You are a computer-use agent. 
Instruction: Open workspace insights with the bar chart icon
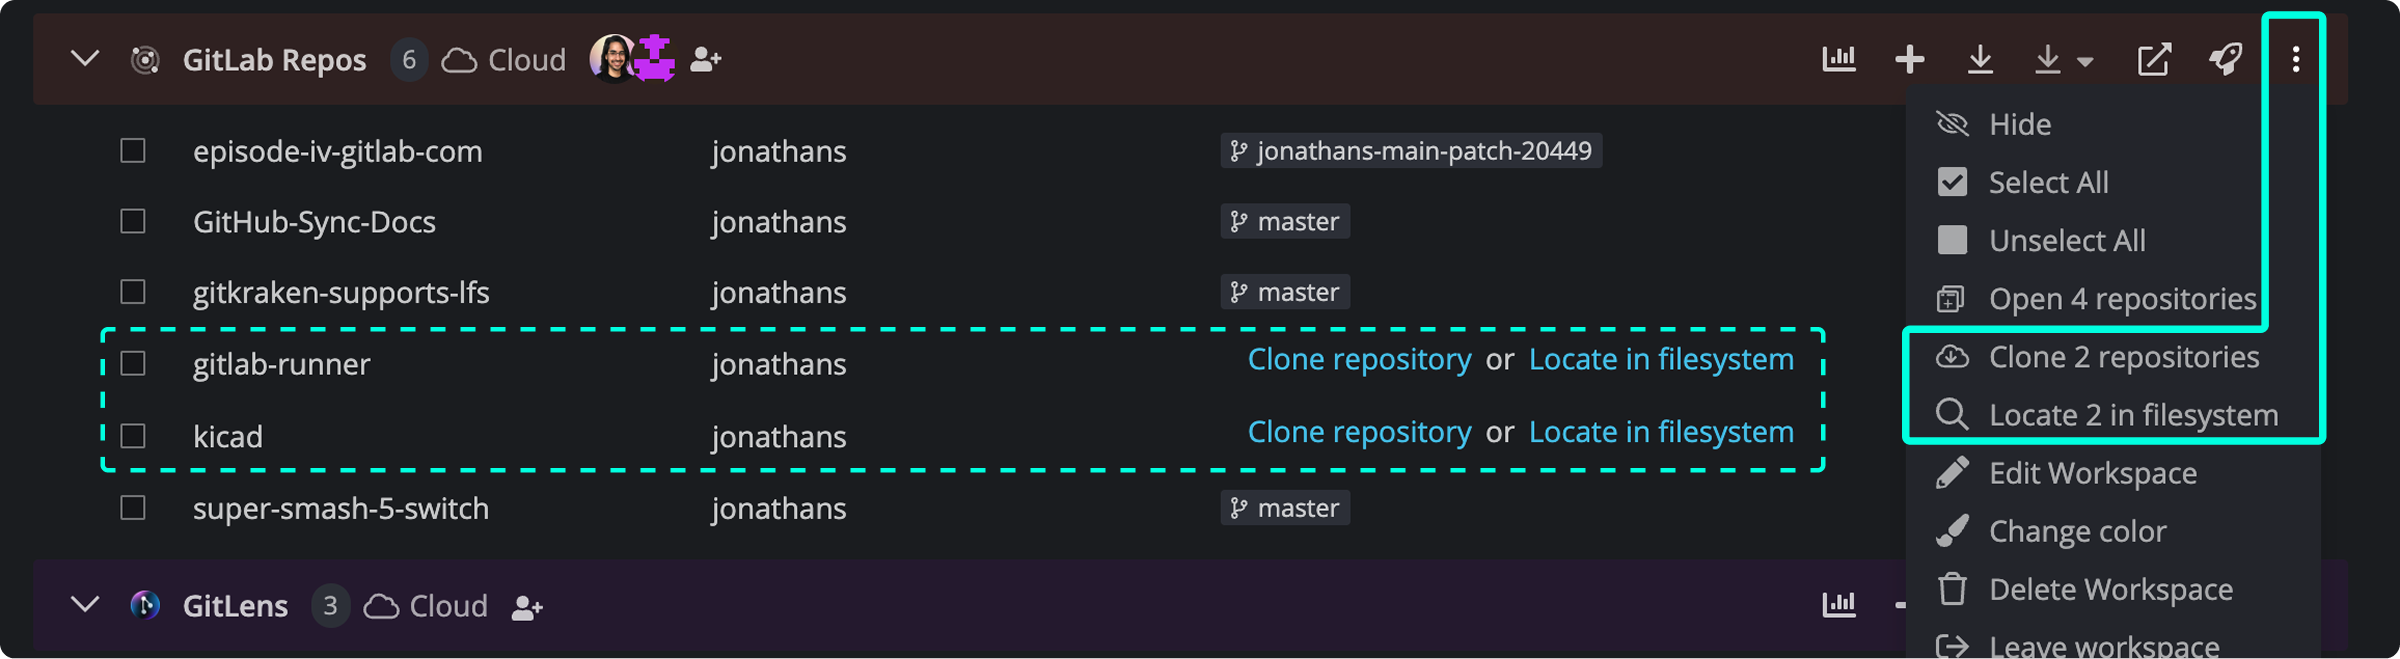click(x=1838, y=59)
